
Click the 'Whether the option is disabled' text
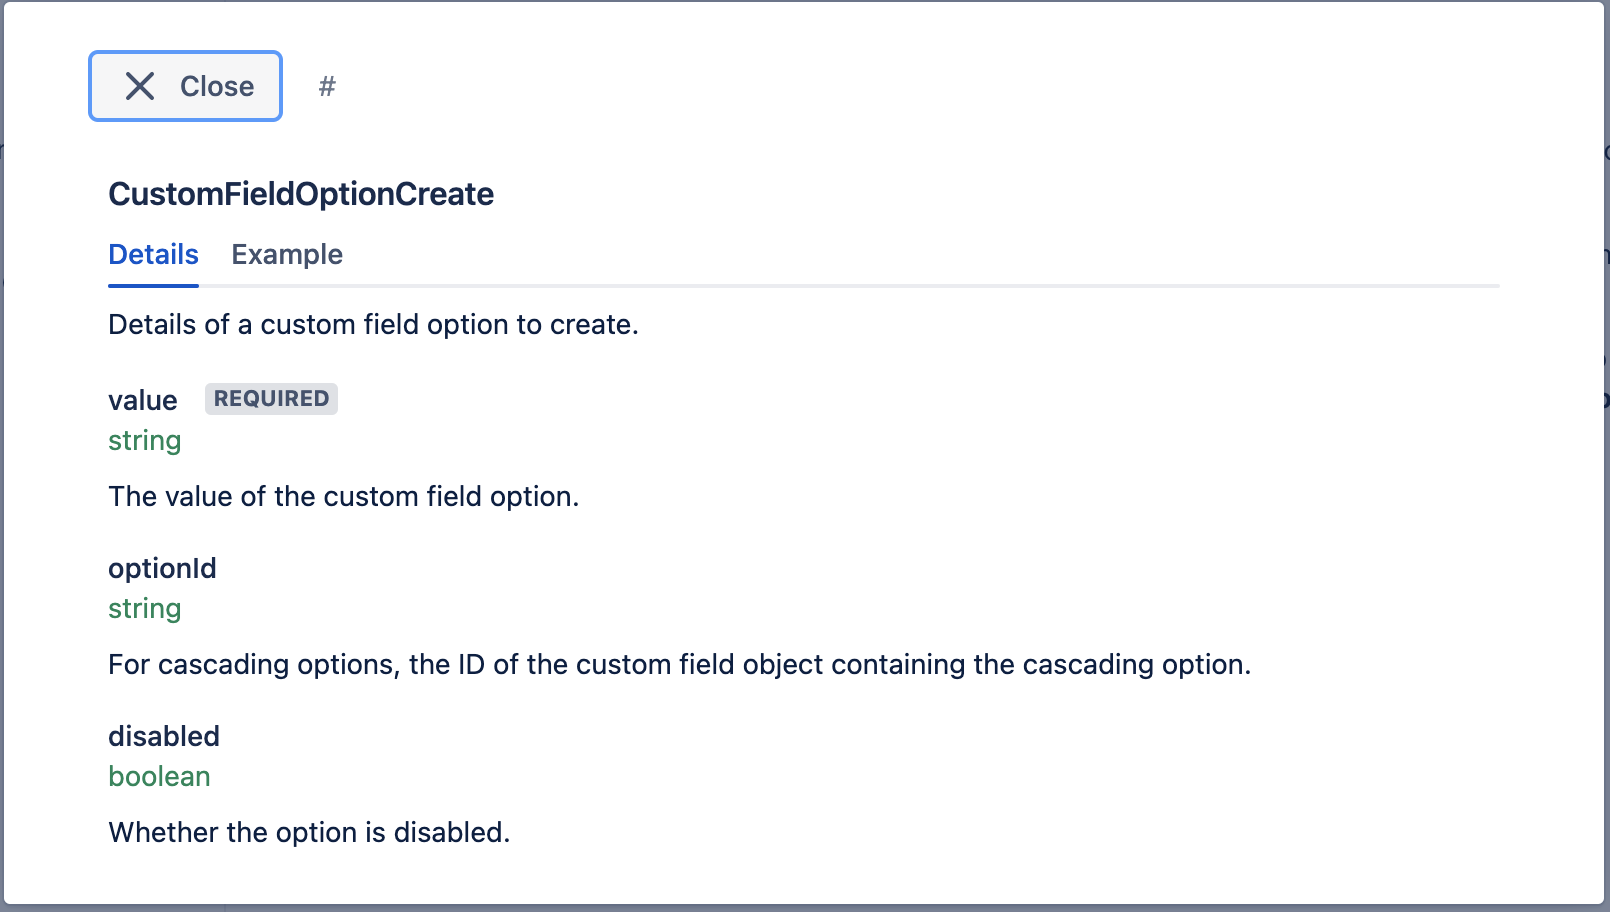click(309, 832)
